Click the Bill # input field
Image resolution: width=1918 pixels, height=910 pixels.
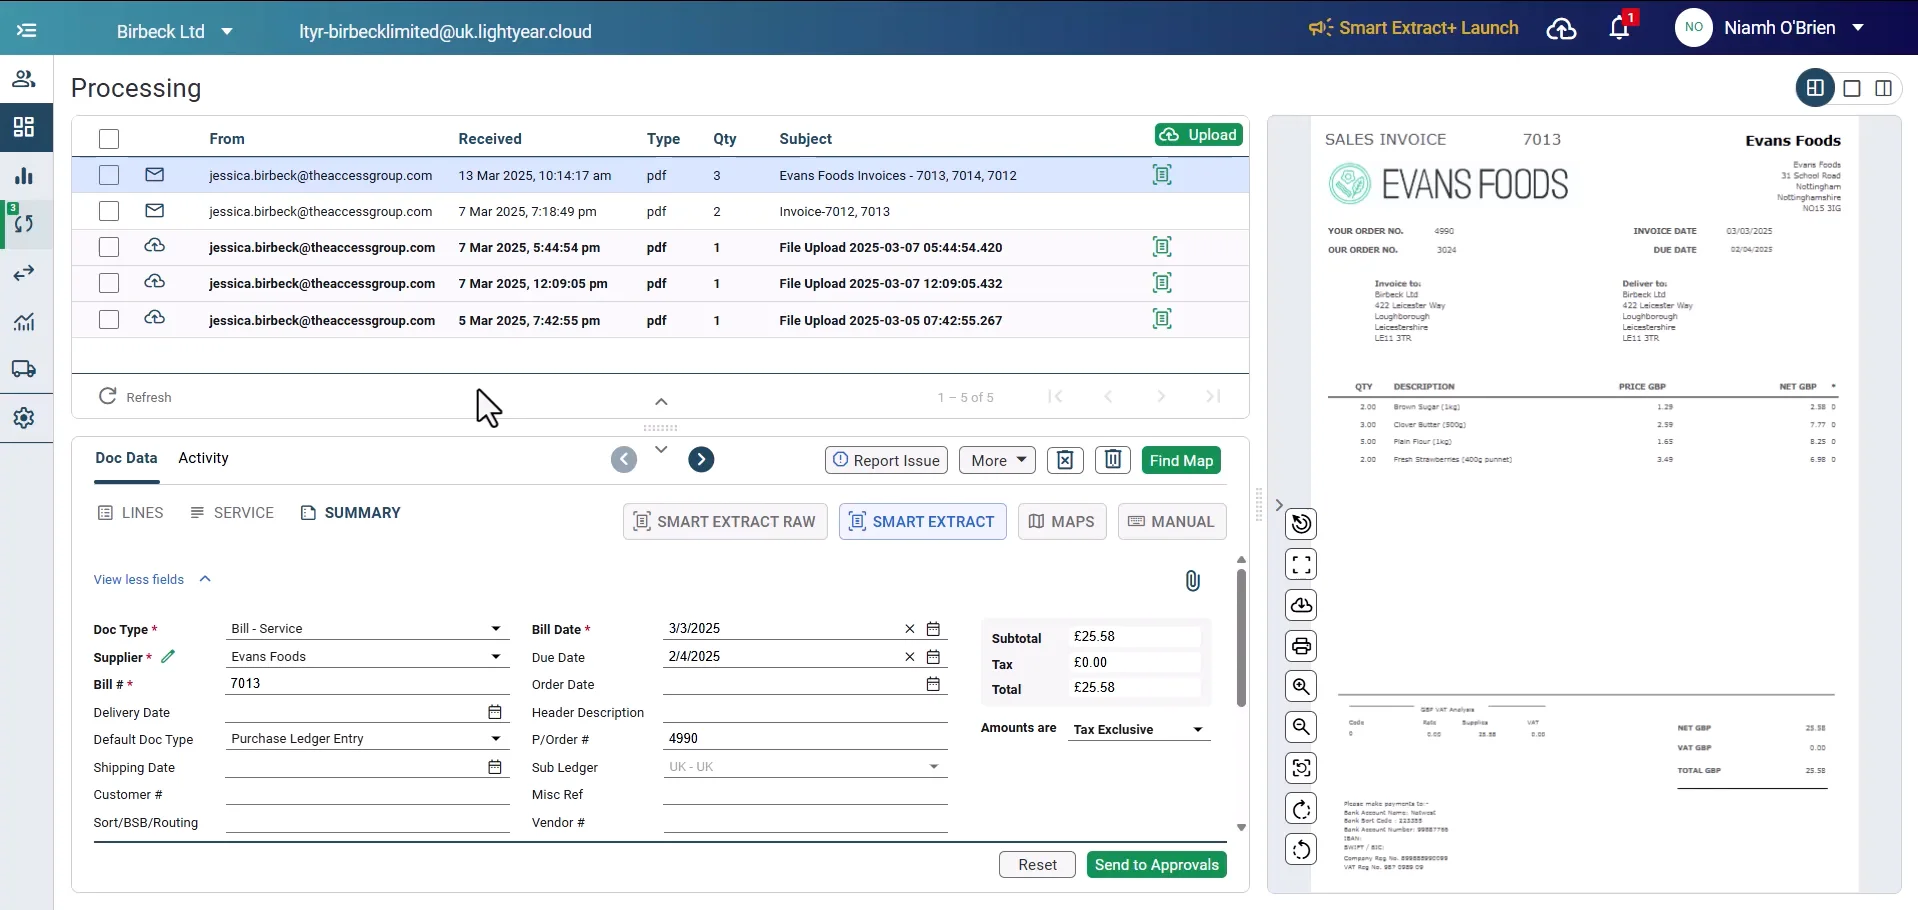(366, 684)
